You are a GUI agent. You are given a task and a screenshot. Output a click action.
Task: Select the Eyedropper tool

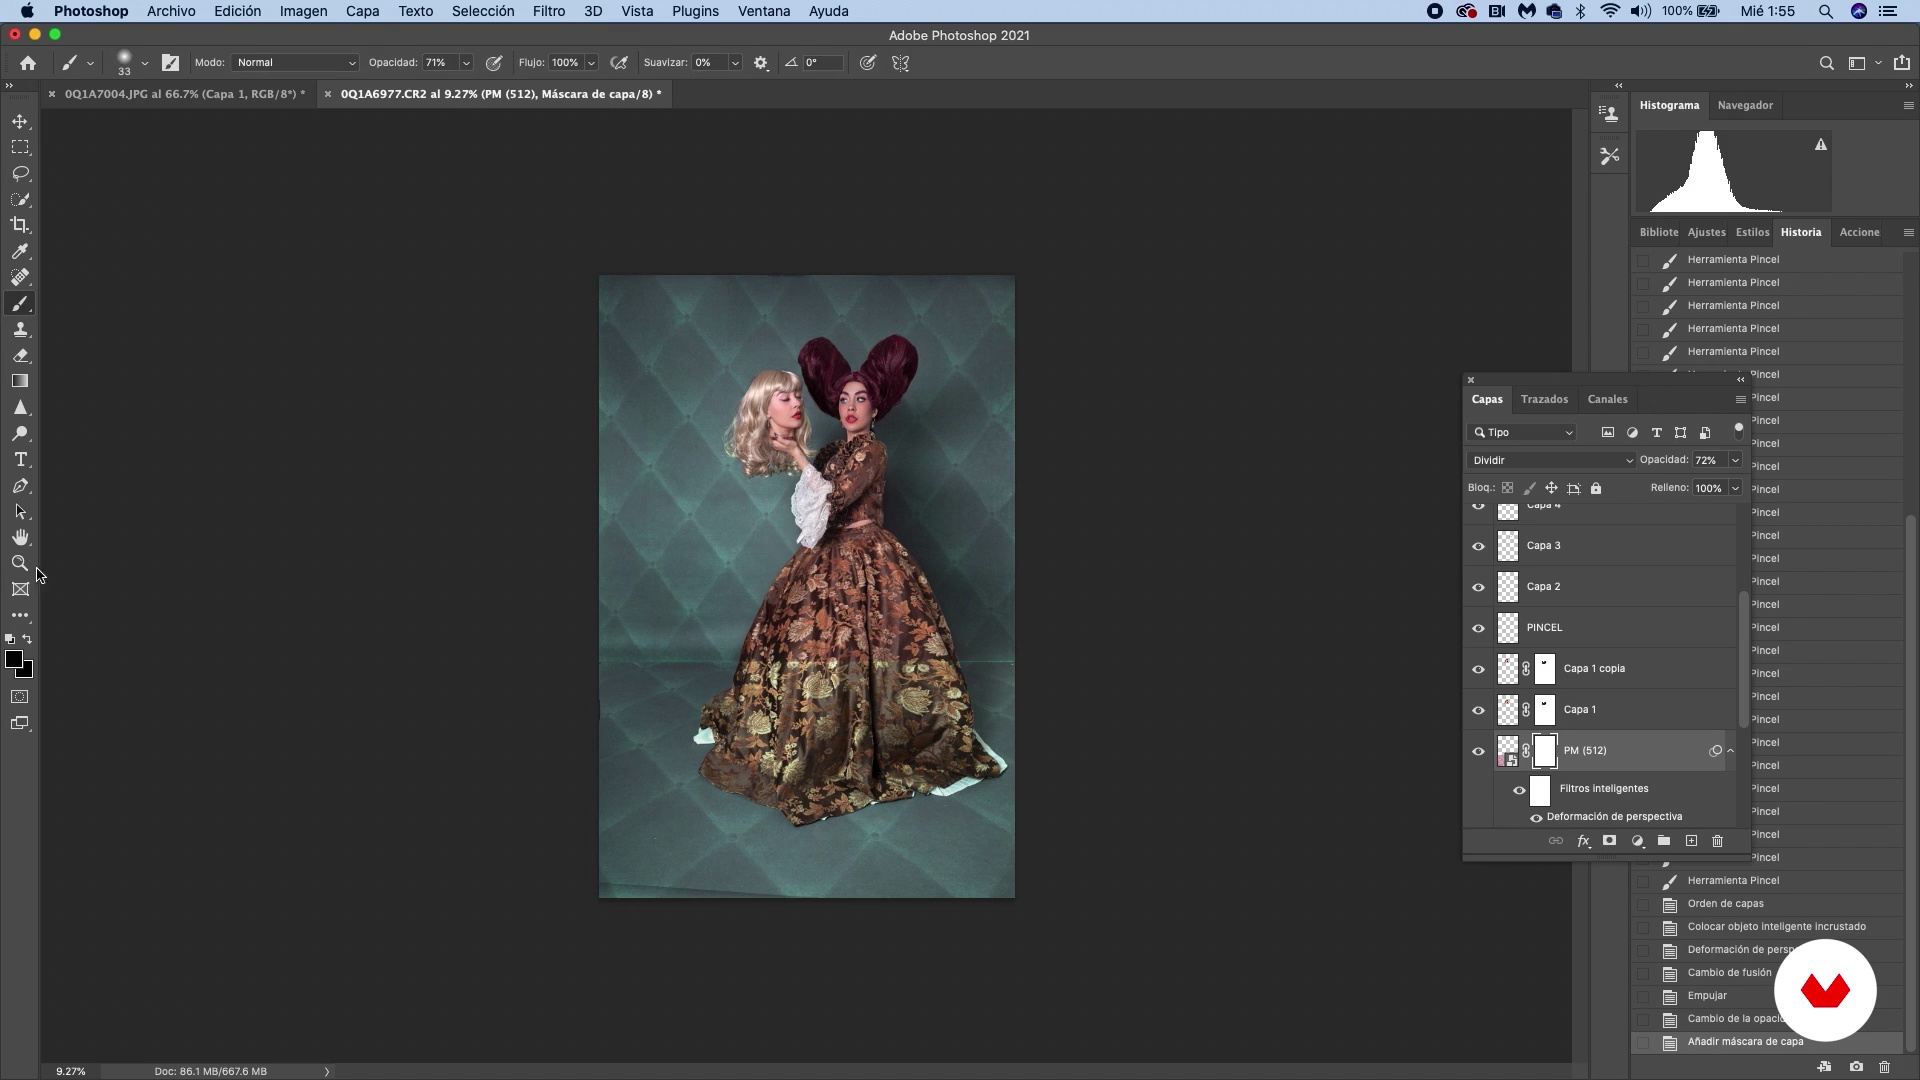(20, 251)
